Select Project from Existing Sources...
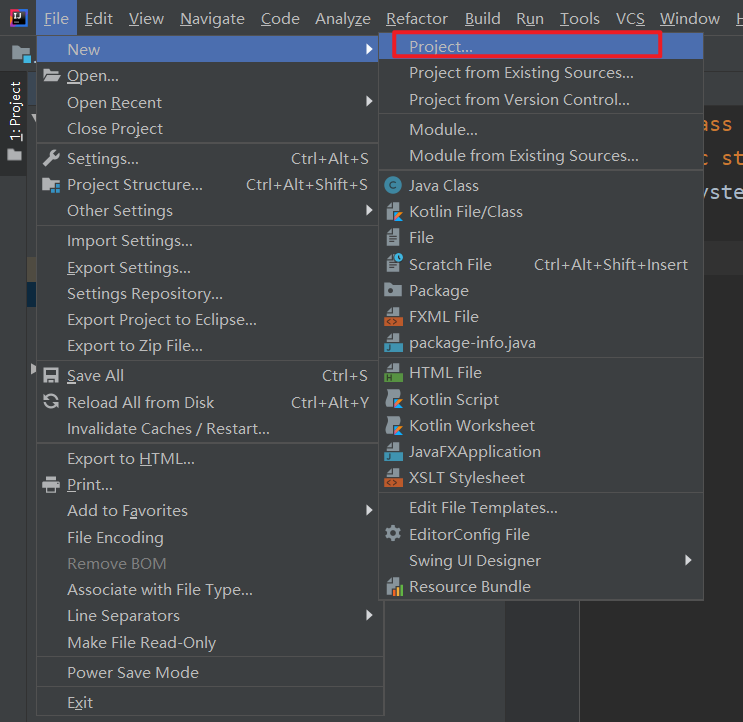This screenshot has width=743, height=722. pyautogui.click(x=541, y=72)
